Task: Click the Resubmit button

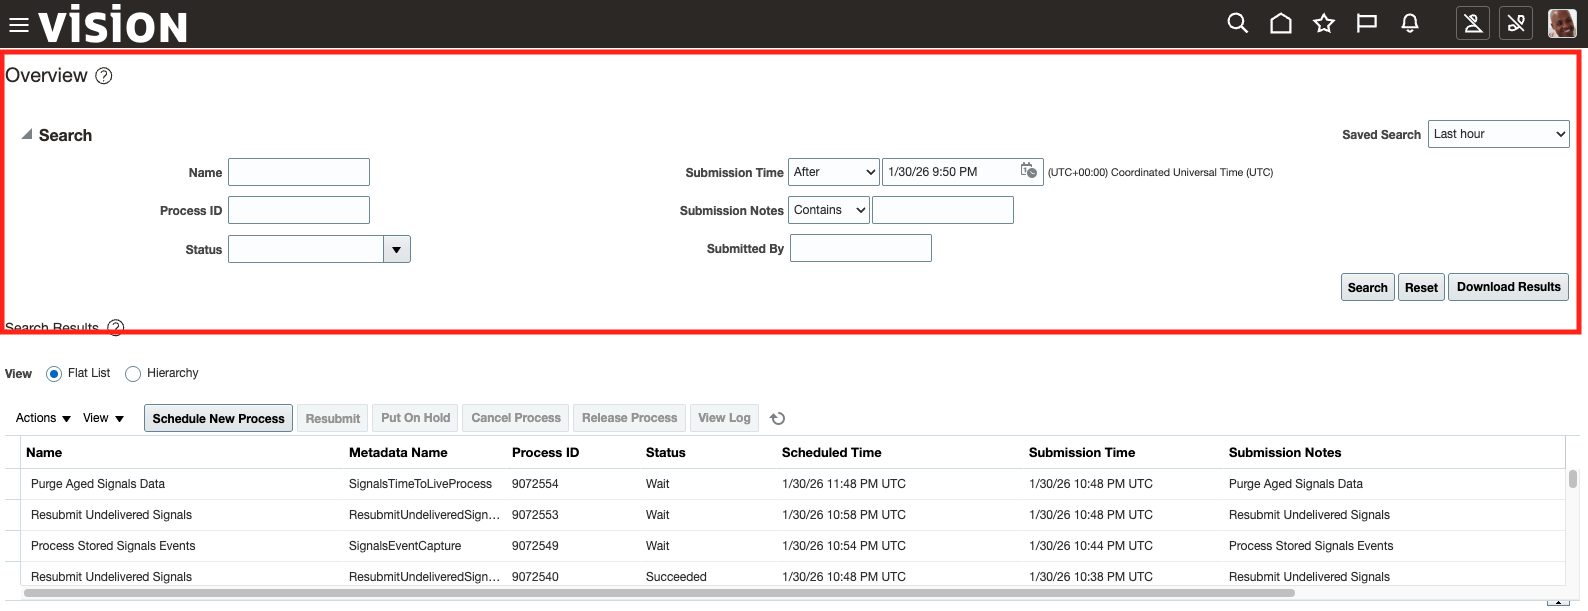Action: (333, 418)
